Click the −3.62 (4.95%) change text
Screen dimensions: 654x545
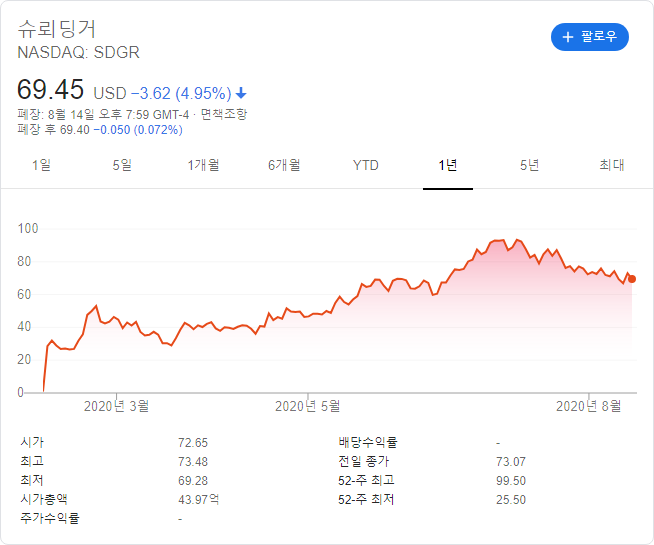[x=181, y=93]
